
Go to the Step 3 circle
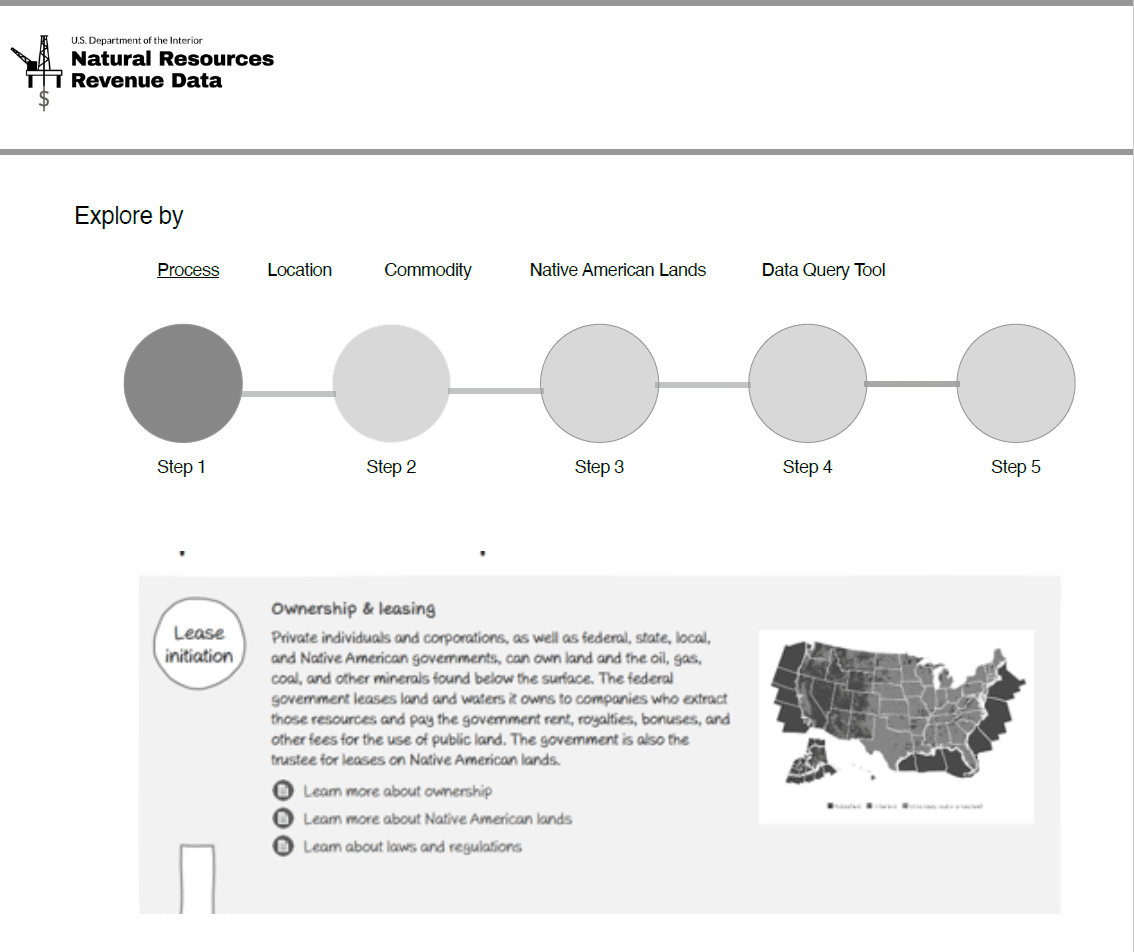point(599,383)
